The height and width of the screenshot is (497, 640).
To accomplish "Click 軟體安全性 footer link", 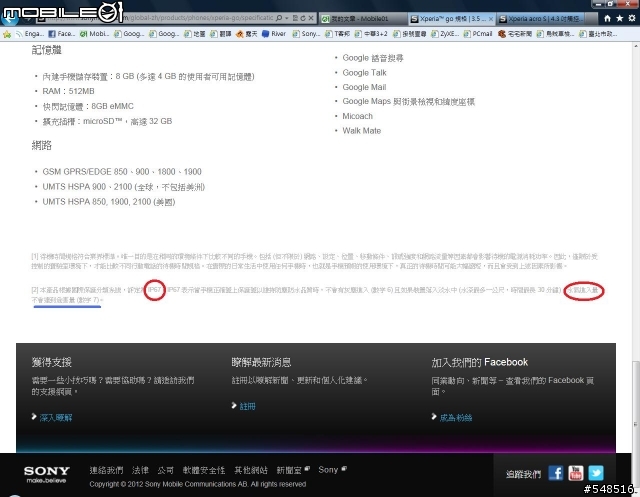I will pyautogui.click(x=204, y=470).
